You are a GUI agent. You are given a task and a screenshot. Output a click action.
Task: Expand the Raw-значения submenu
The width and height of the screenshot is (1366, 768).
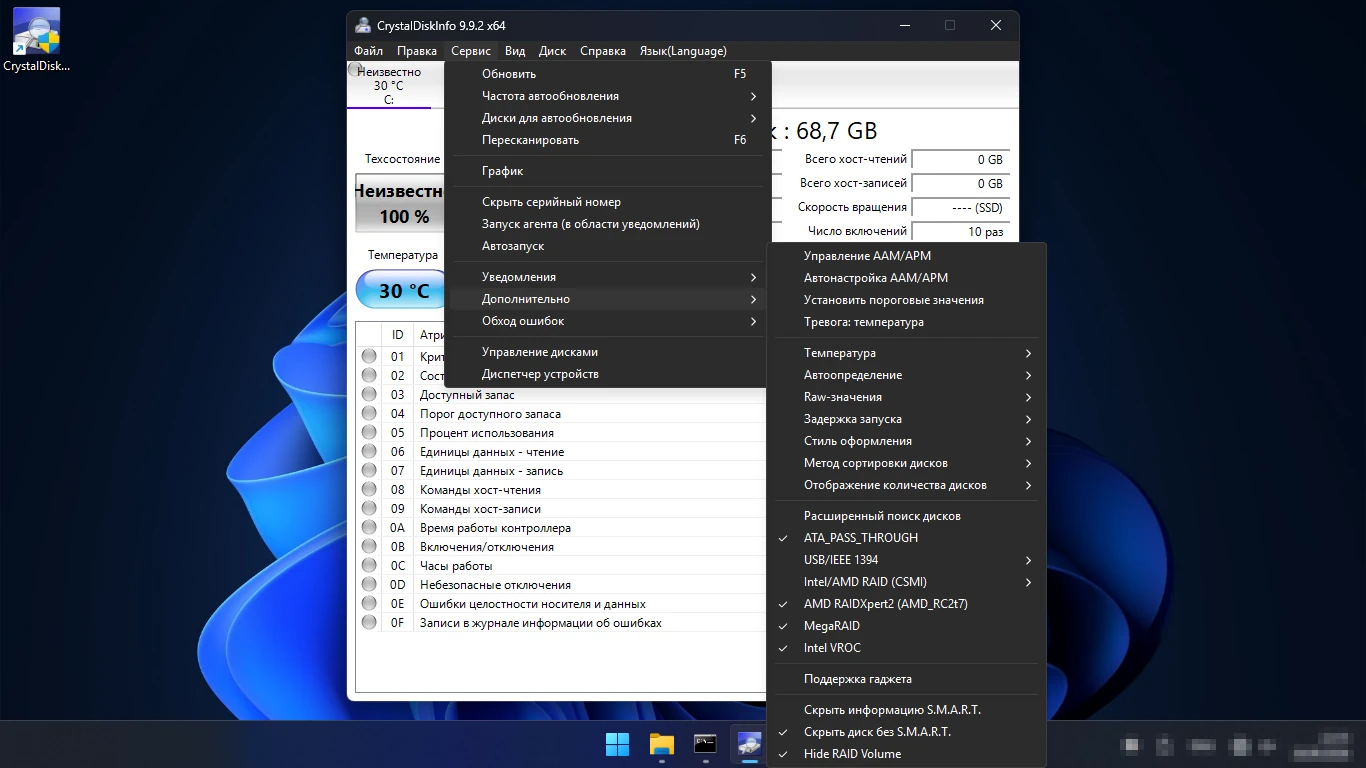tap(906, 397)
